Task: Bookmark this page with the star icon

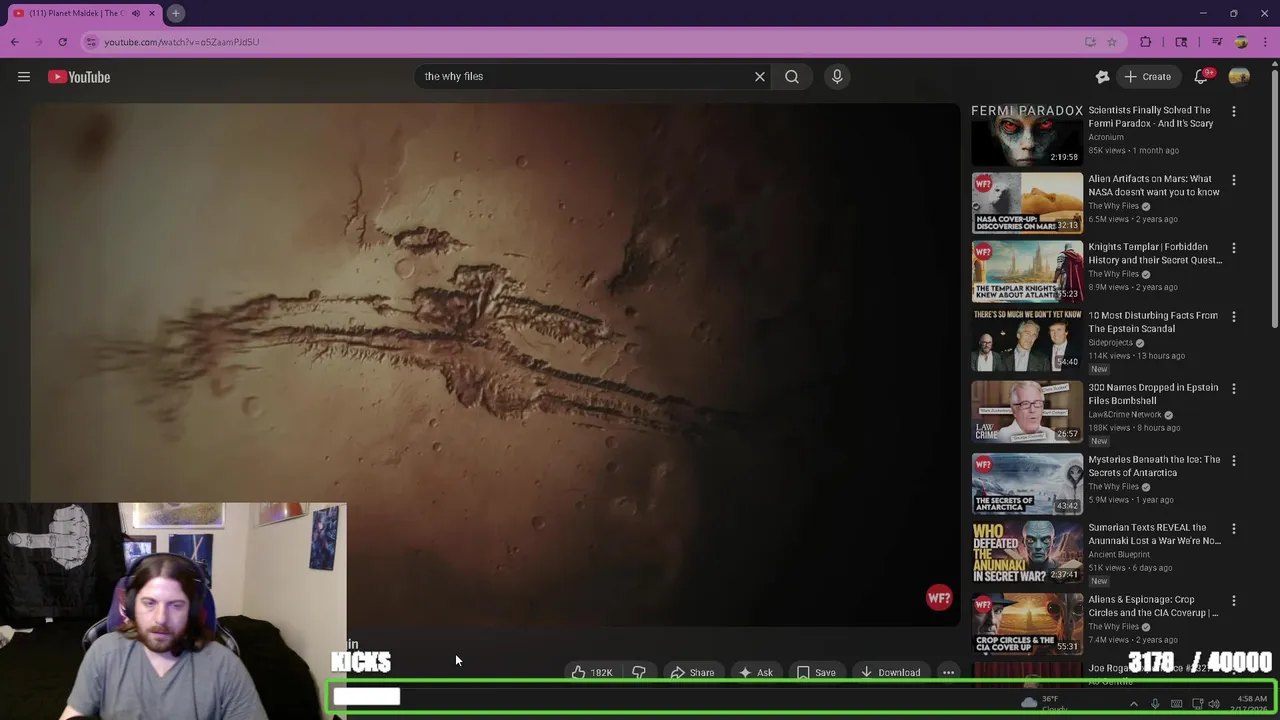Action: 1112,42
